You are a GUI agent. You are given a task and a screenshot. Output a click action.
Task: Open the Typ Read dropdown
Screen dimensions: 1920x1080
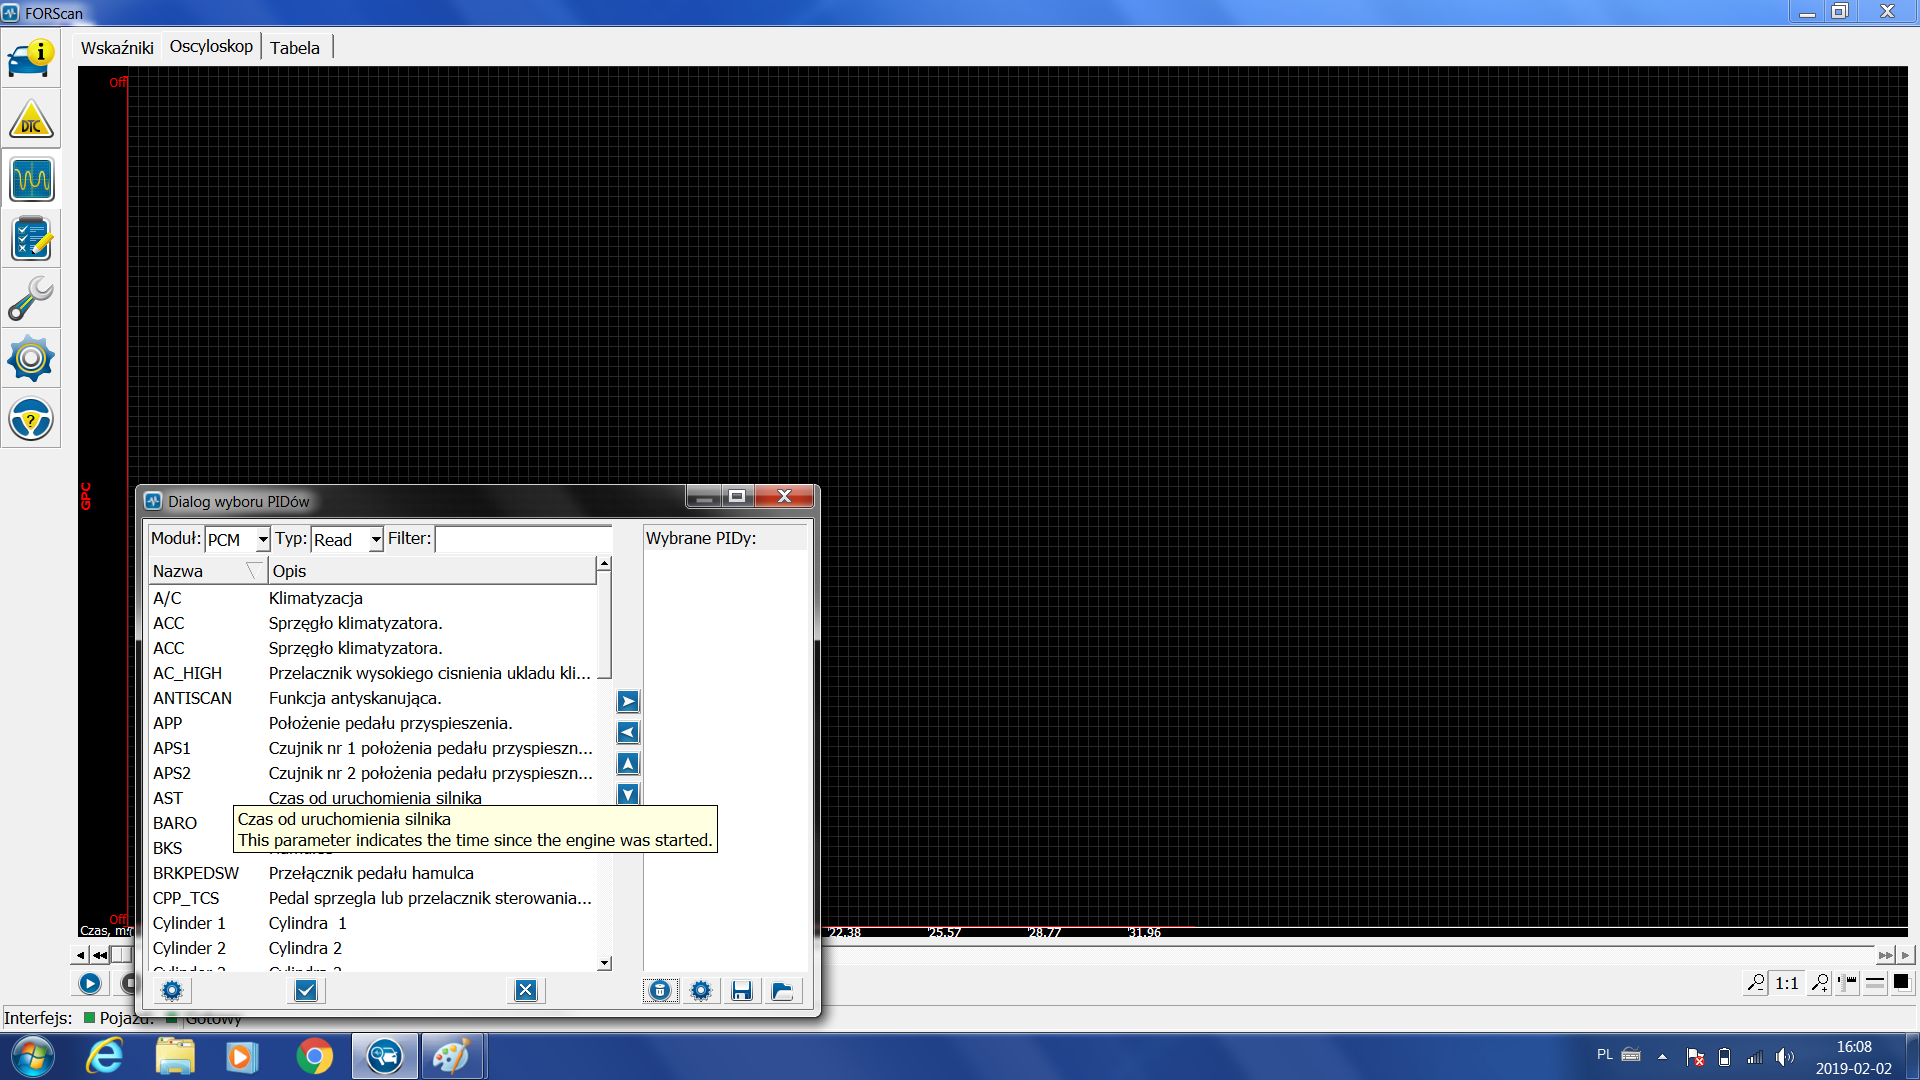[x=376, y=540]
